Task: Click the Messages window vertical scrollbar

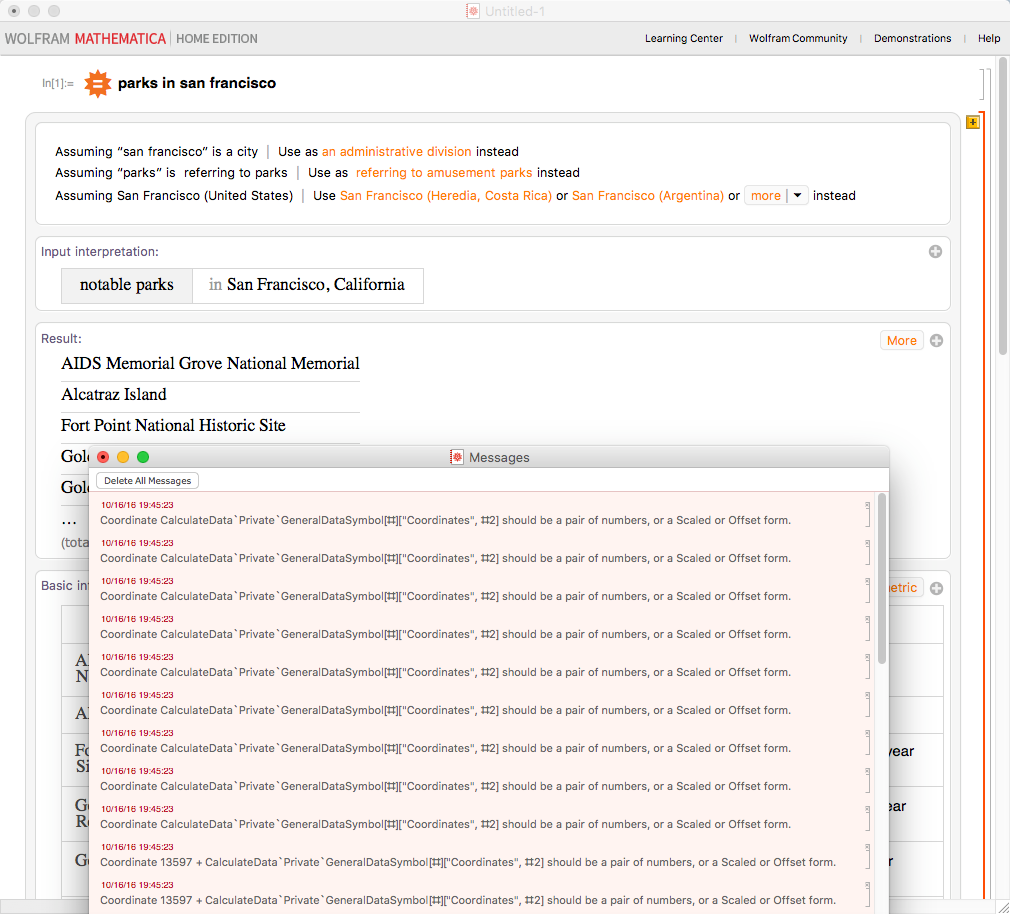Action: coord(882,578)
